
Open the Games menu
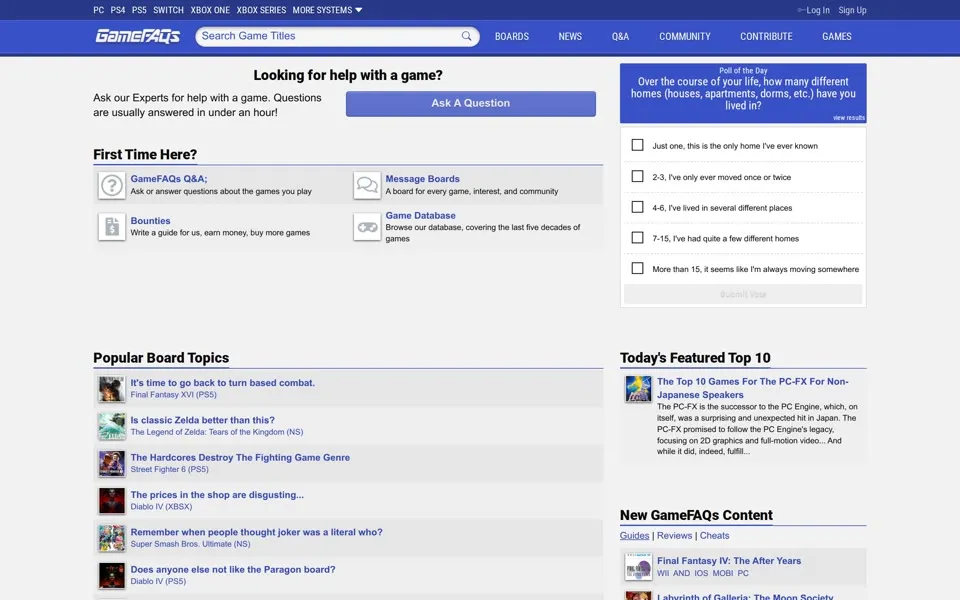(x=836, y=36)
